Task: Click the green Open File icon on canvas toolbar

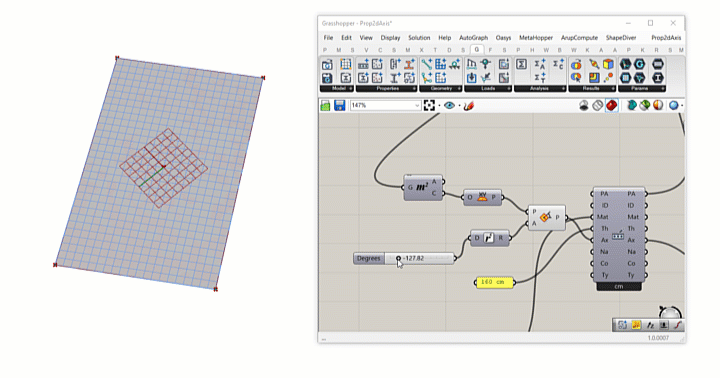Action: pyautogui.click(x=326, y=106)
